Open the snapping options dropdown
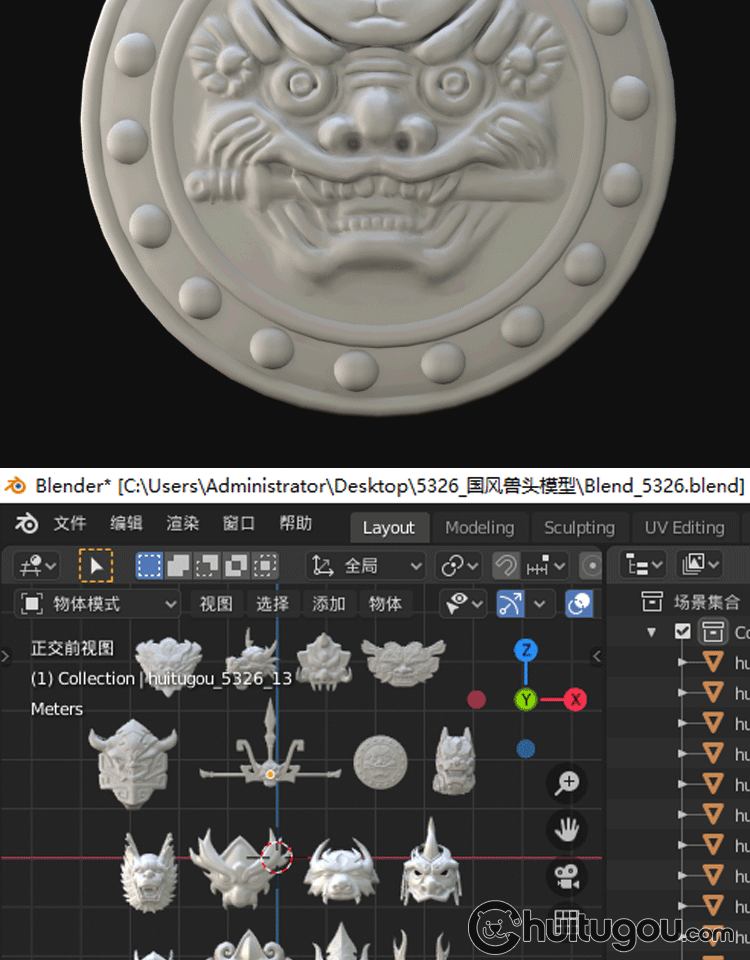Viewport: 750px width, 960px height. tap(545, 566)
